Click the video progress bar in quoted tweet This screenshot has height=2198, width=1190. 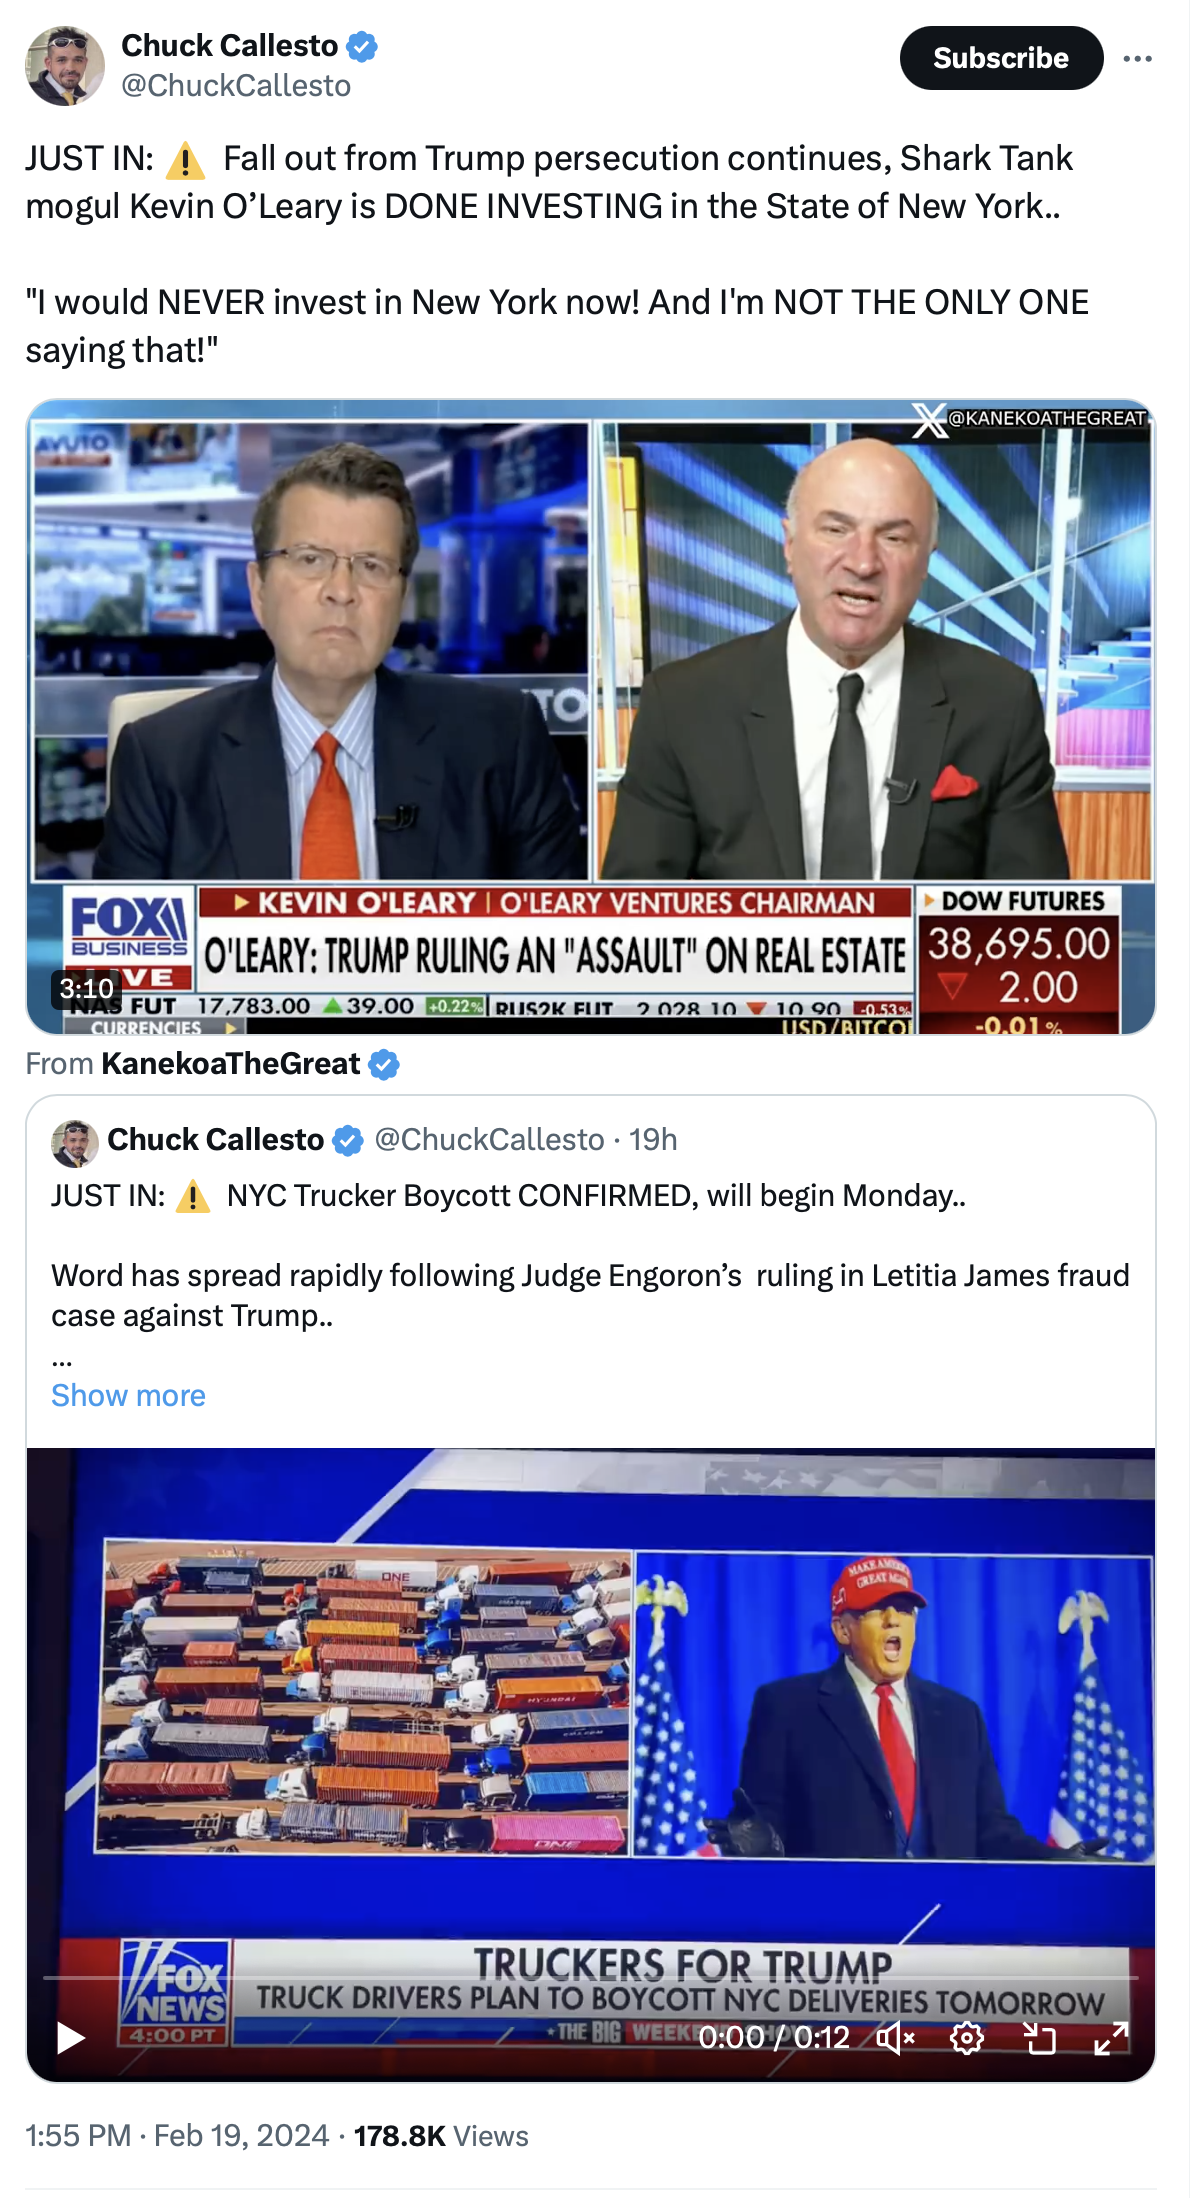590,1977
